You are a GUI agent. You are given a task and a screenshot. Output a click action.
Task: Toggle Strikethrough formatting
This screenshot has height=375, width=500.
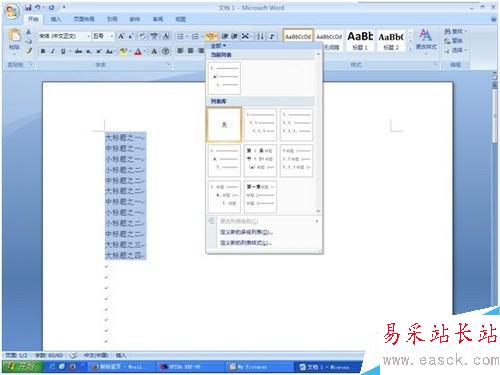pos(79,51)
